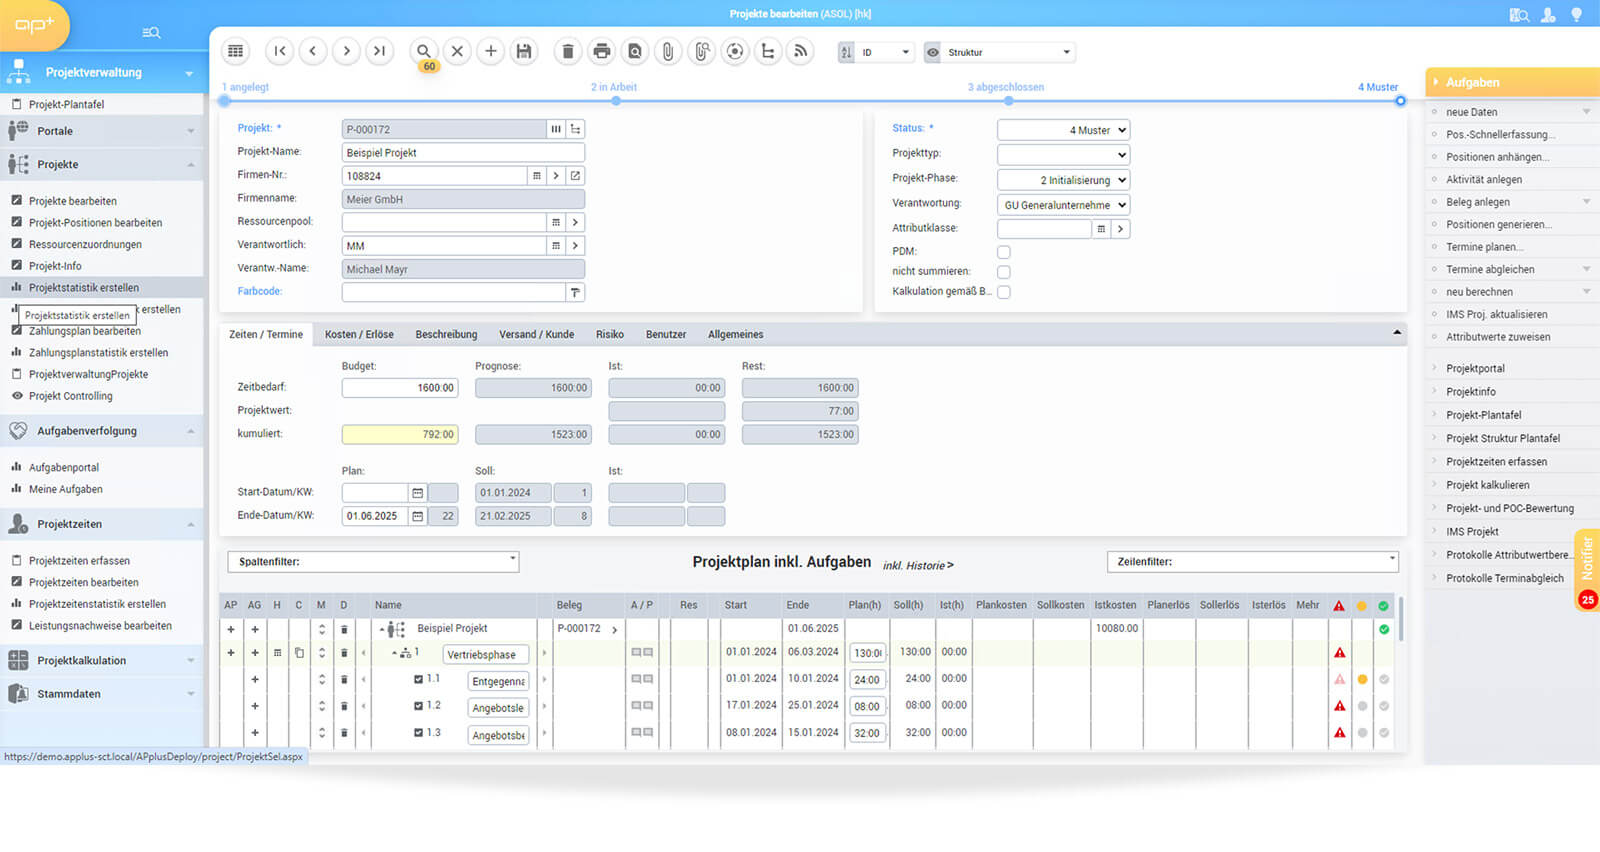Open the Notifier side tab
Screen dimensions: 1600x852
click(x=1587, y=568)
